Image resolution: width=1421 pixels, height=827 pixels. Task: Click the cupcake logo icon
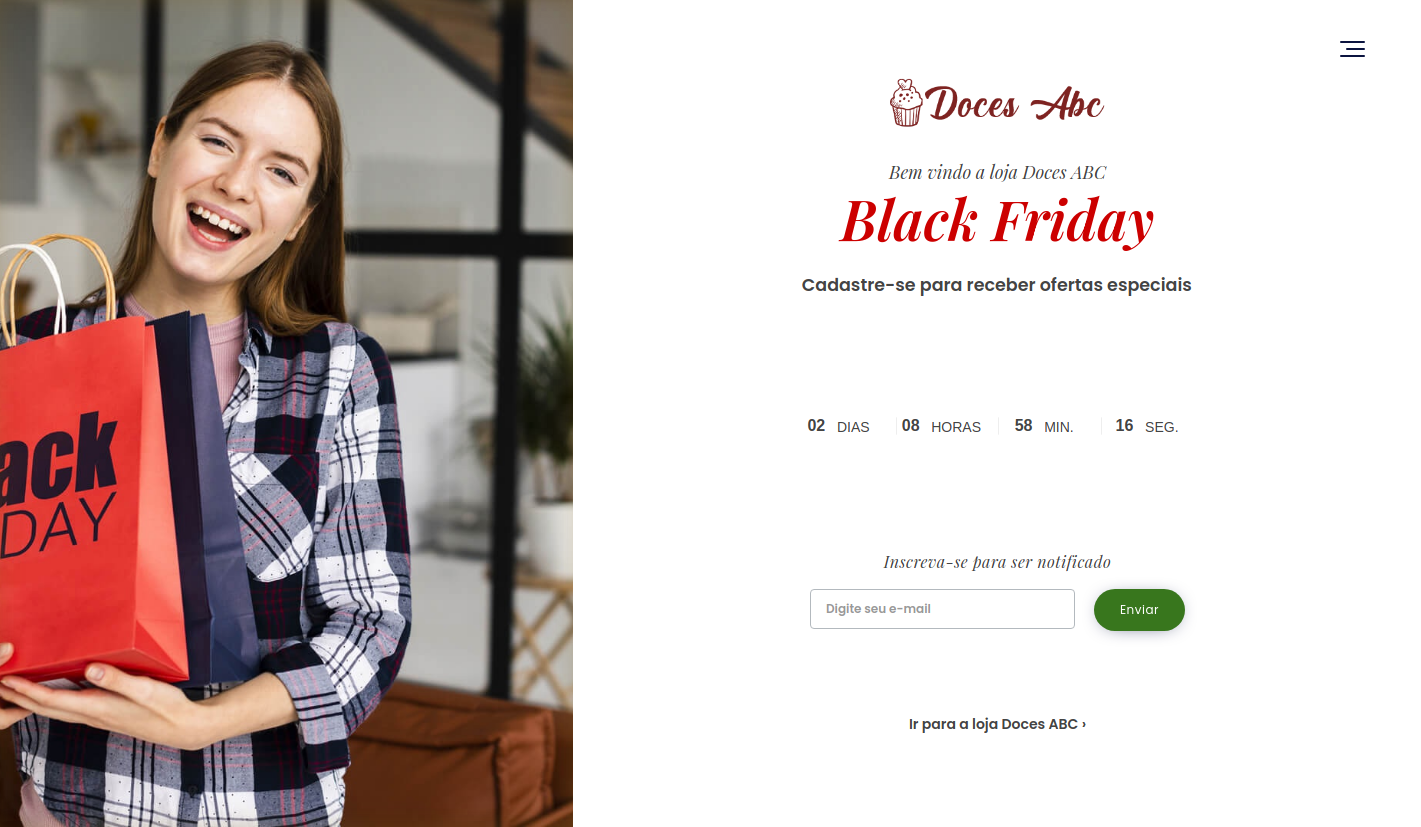pos(906,103)
